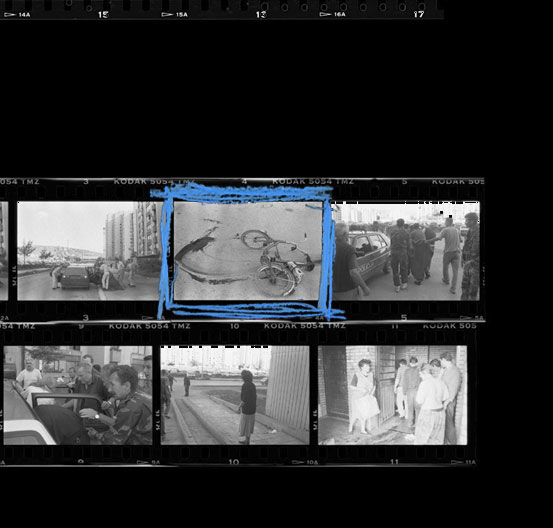Click the 15A arrow marker on top strip

tap(175, 15)
